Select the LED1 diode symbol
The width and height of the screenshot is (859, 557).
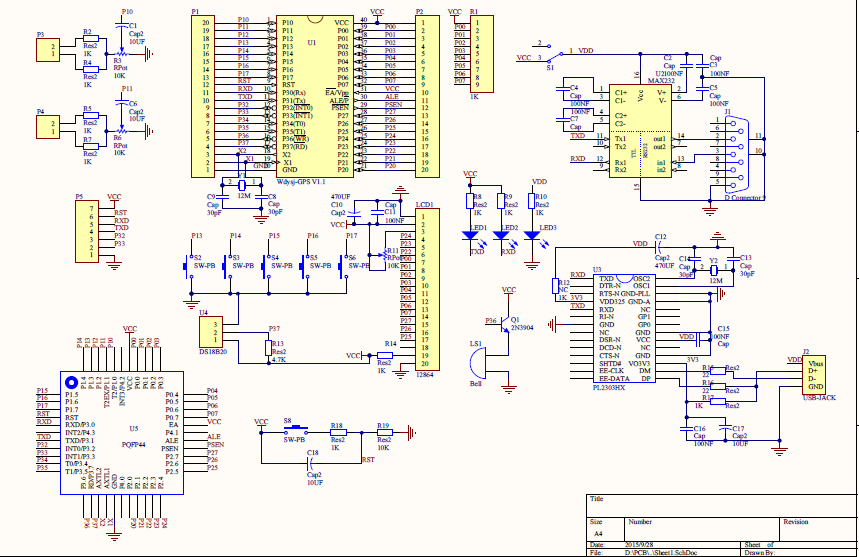point(471,236)
